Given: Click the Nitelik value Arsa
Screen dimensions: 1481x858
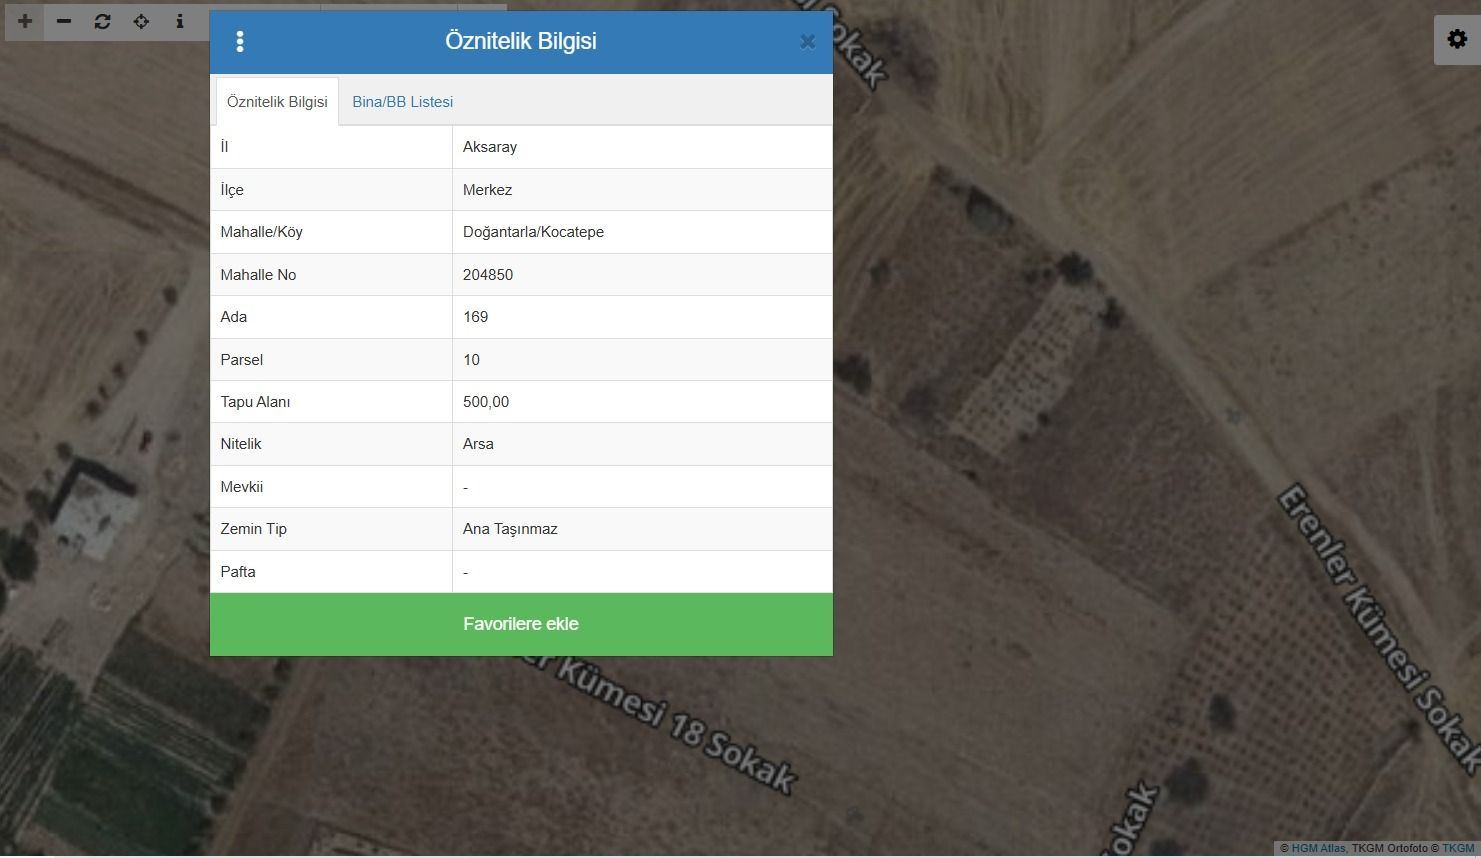Looking at the screenshot, I should pyautogui.click(x=478, y=444).
